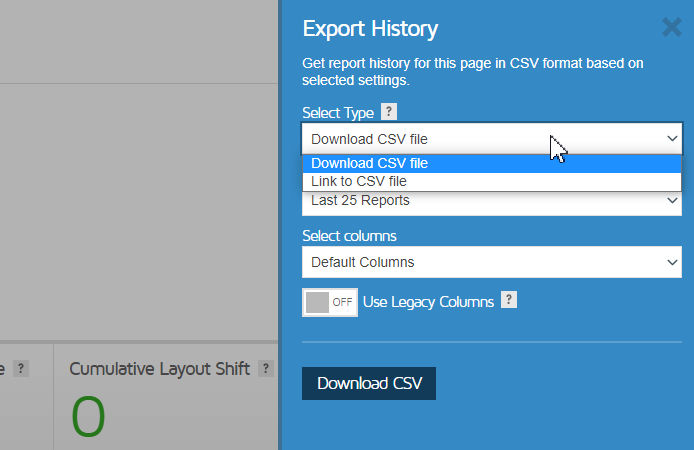Click the OFF label on legacy toggle
Image resolution: width=694 pixels, height=450 pixels.
[x=342, y=302]
